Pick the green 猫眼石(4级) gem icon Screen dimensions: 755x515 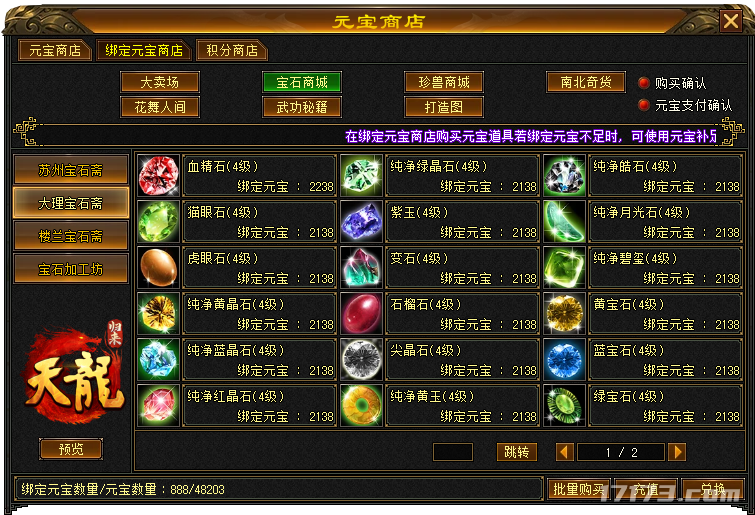pyautogui.click(x=158, y=221)
